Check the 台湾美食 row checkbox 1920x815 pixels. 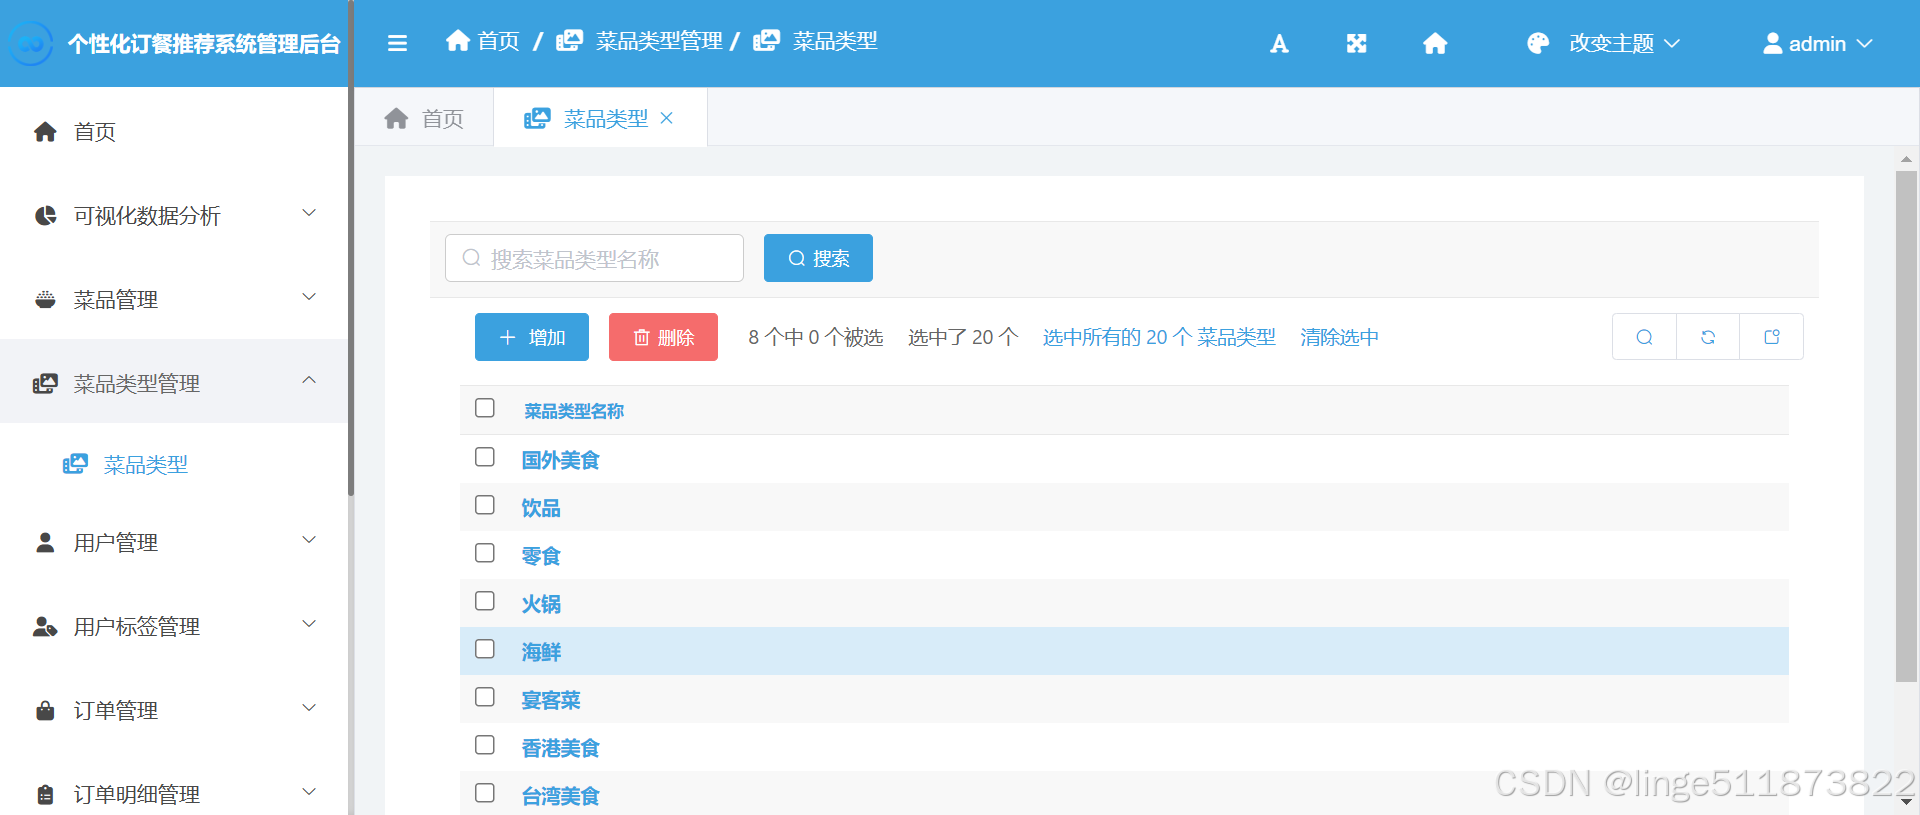pos(485,793)
